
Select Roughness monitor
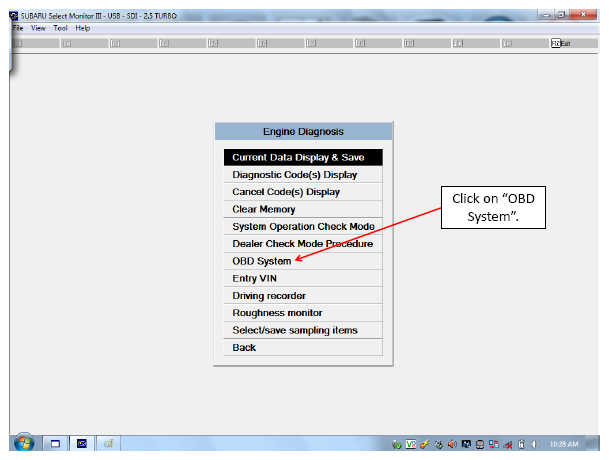click(303, 313)
